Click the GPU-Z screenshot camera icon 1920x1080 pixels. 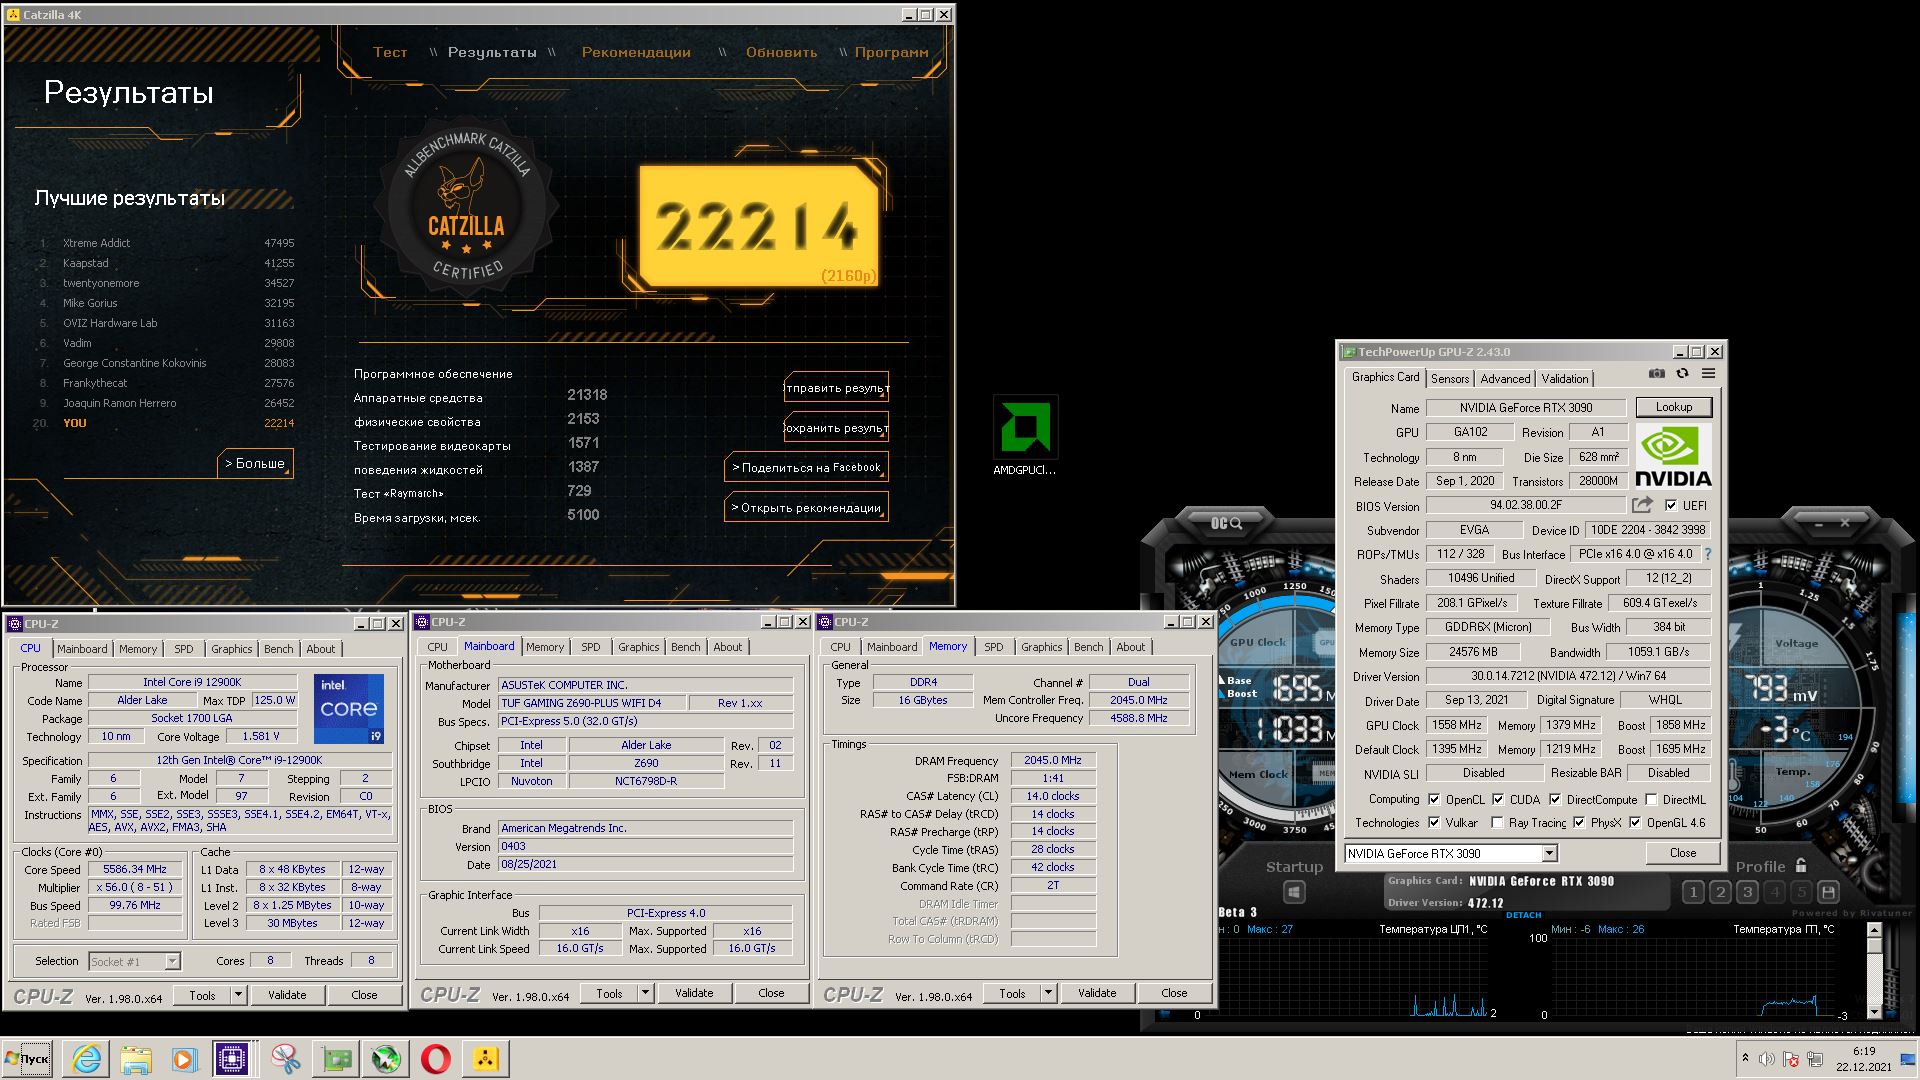1657,374
